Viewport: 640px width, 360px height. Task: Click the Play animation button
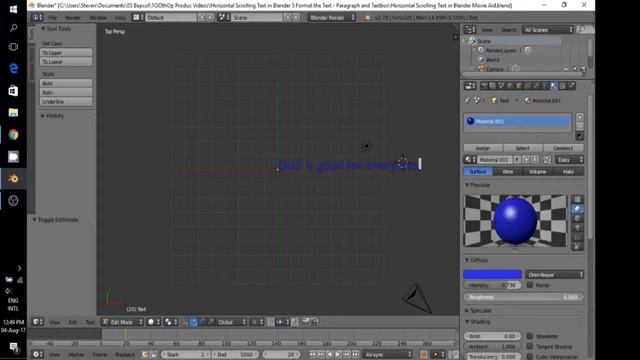(338, 354)
